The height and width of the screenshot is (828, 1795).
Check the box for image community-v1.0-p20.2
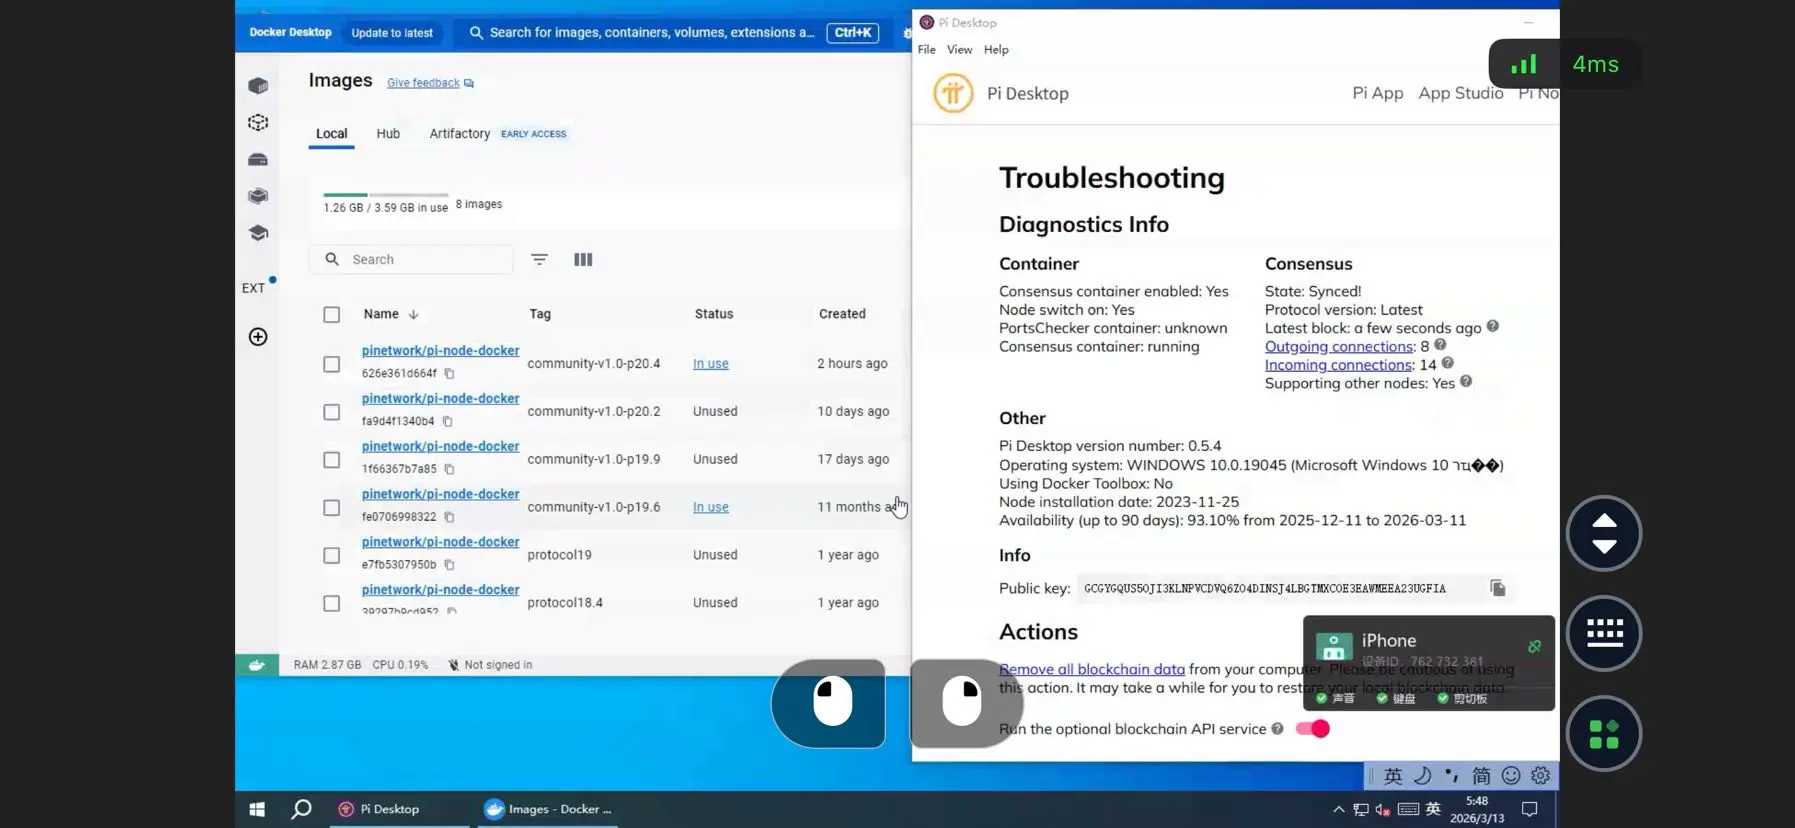click(332, 412)
